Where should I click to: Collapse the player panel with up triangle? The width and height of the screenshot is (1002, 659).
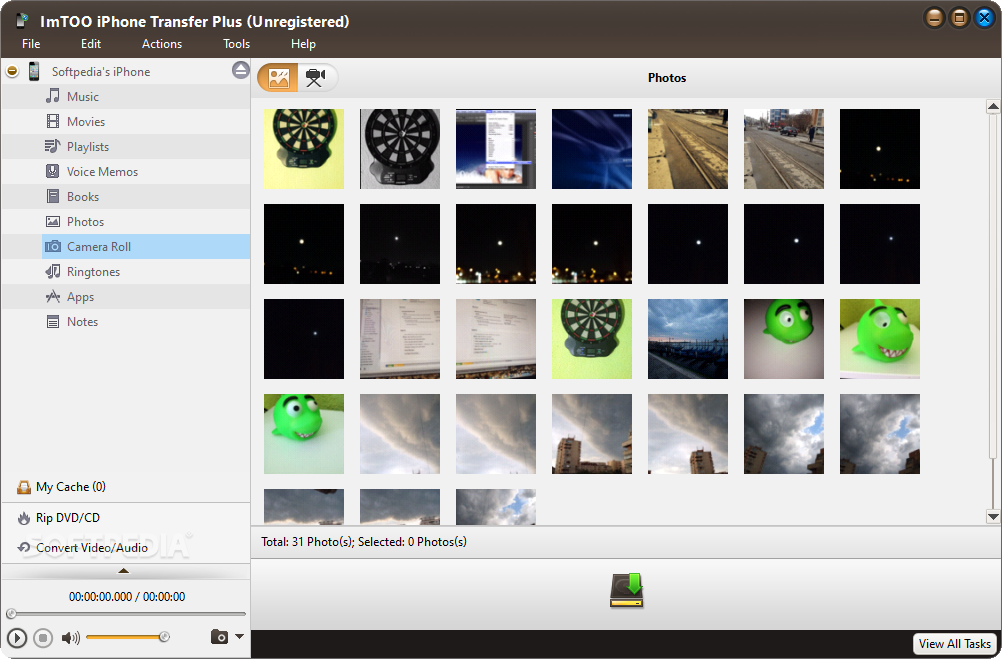pyautogui.click(x=124, y=571)
